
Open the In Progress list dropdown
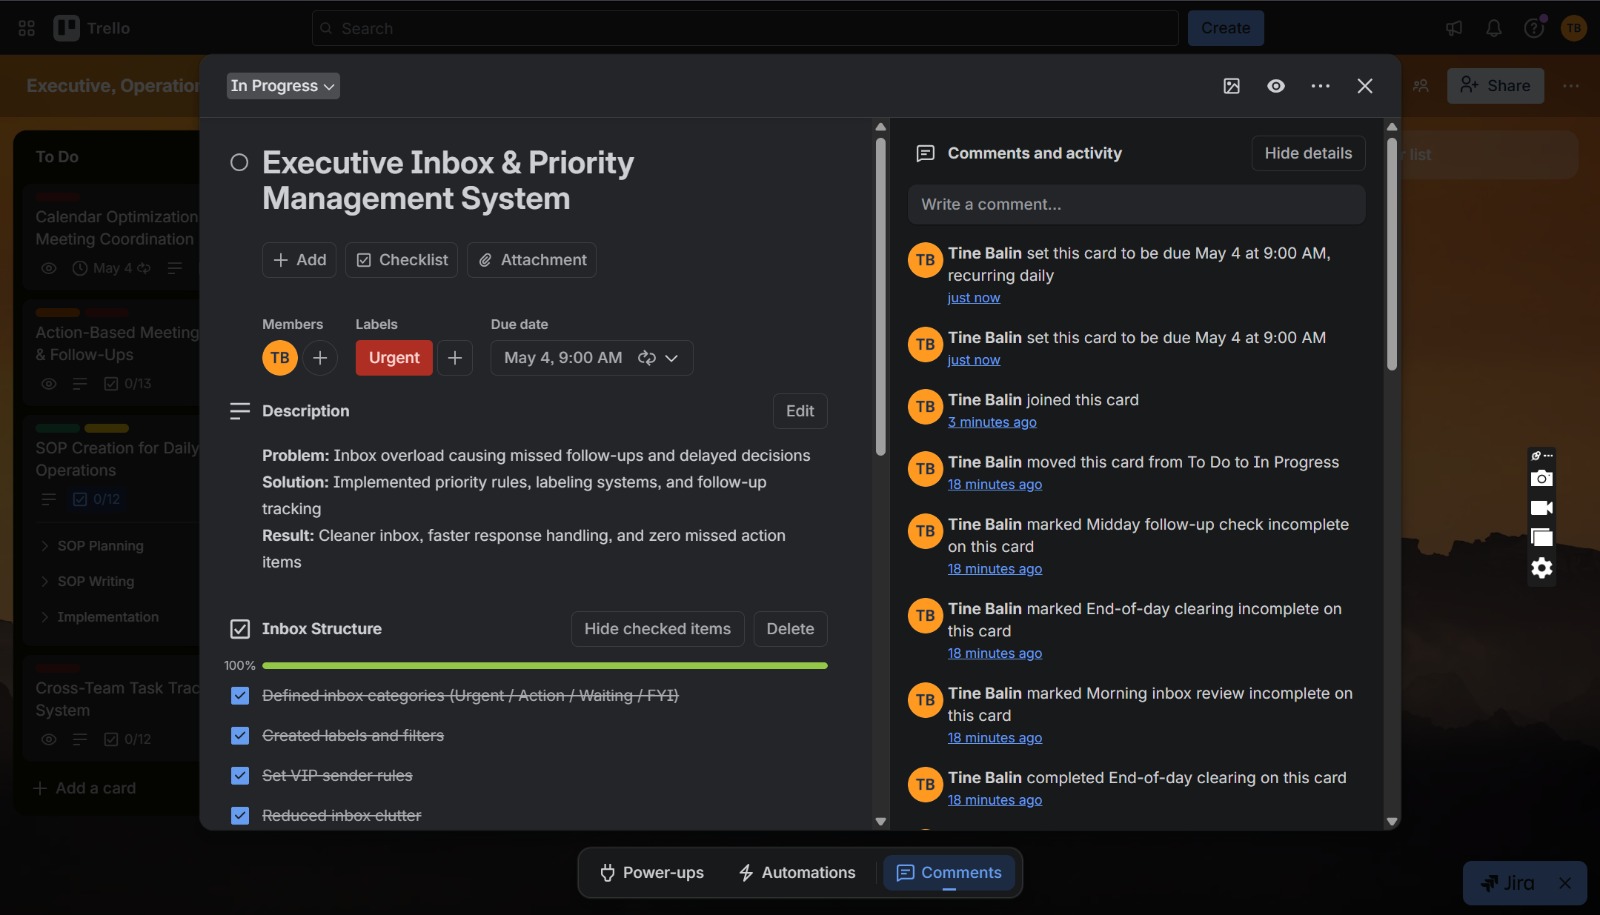[283, 86]
